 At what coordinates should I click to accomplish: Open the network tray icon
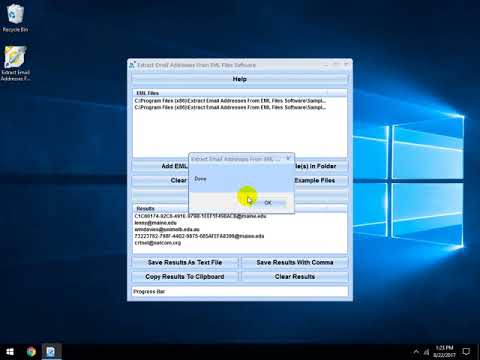(x=426, y=352)
